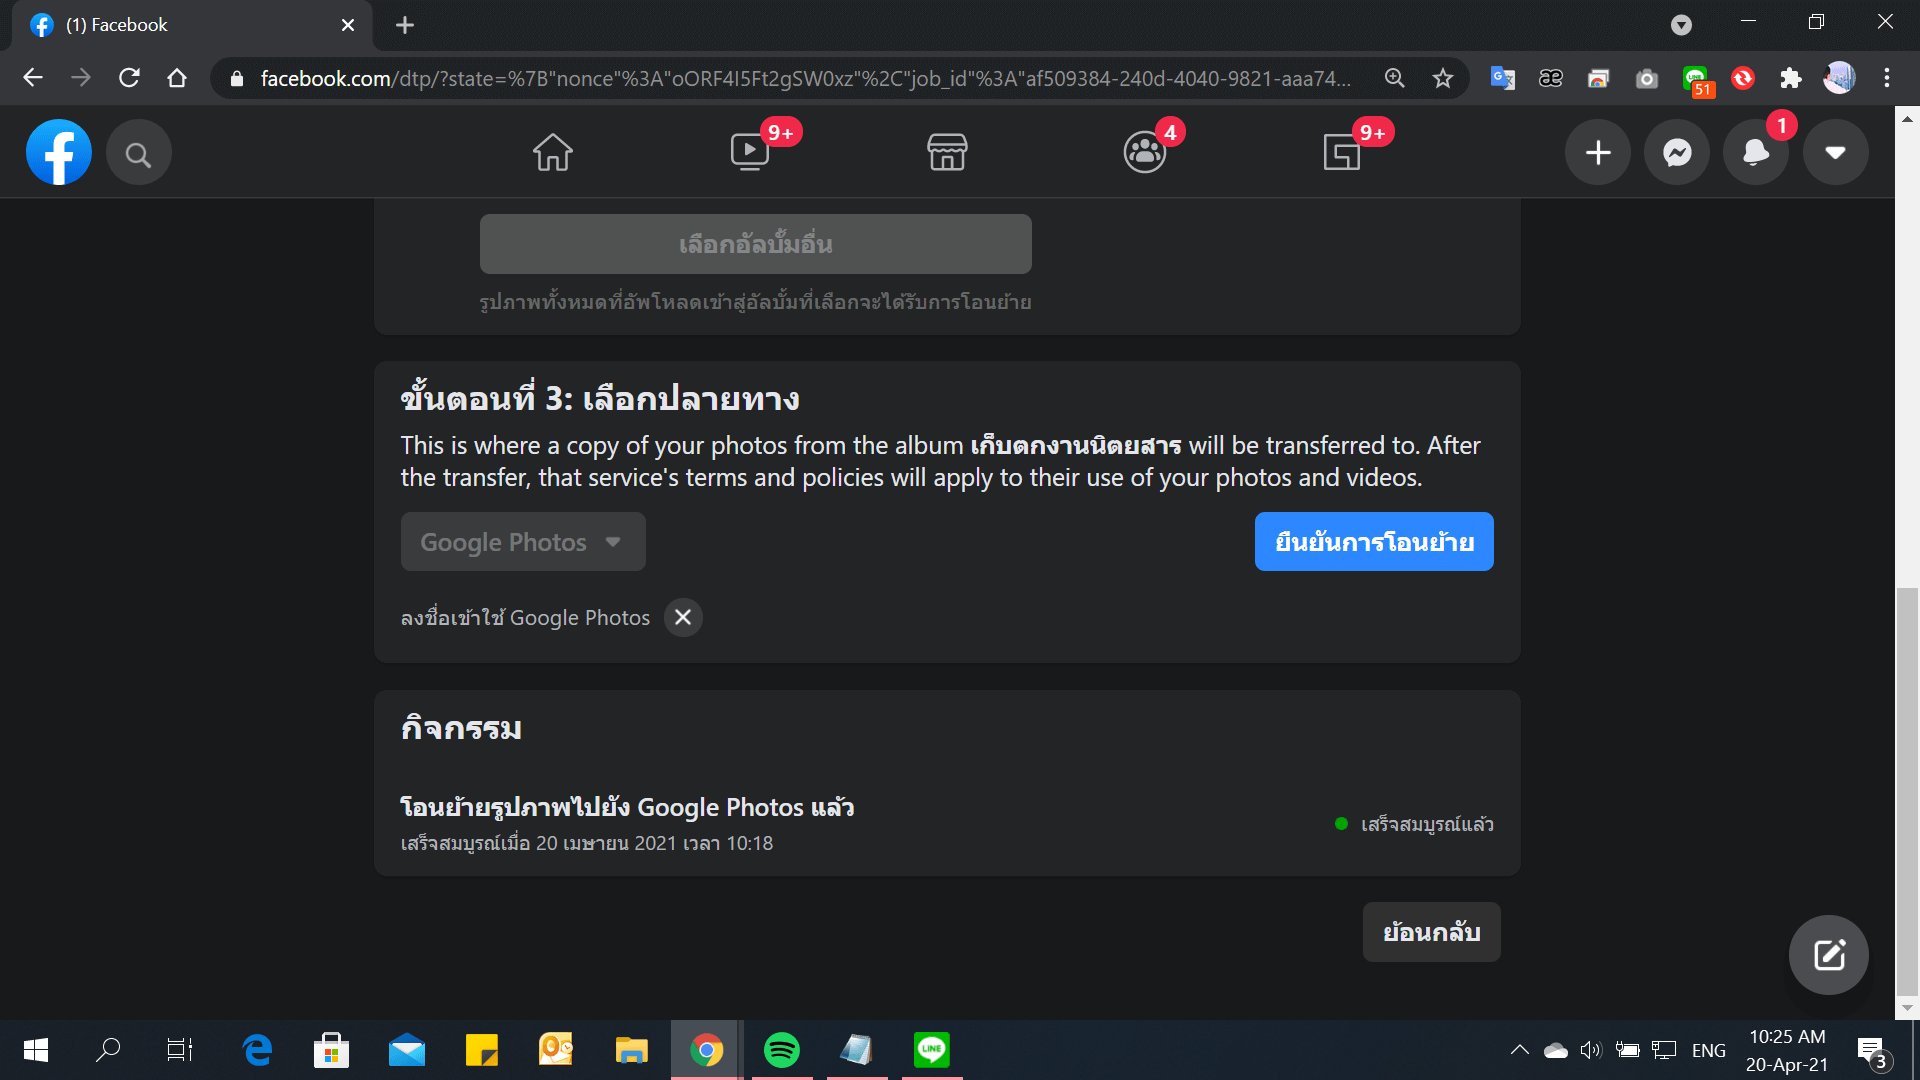Click the เลือกอัลบั้มอื่น button
The height and width of the screenshot is (1080, 1920).
pyautogui.click(x=755, y=244)
